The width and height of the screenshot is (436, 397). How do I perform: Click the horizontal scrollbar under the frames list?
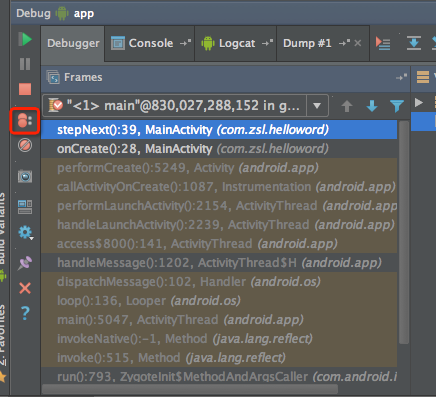[190, 389]
